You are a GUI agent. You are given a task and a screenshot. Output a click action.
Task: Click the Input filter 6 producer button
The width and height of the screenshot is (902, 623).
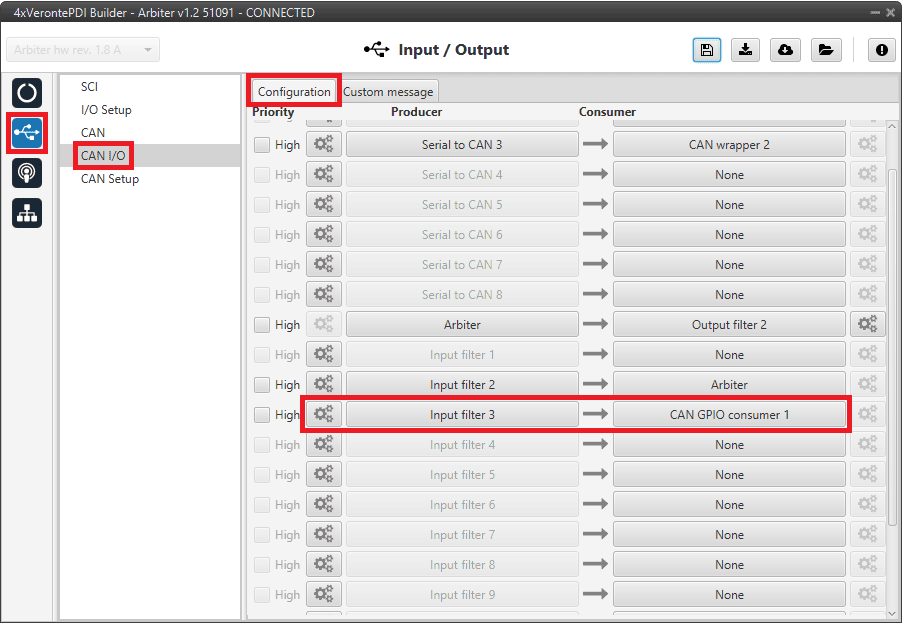point(462,504)
